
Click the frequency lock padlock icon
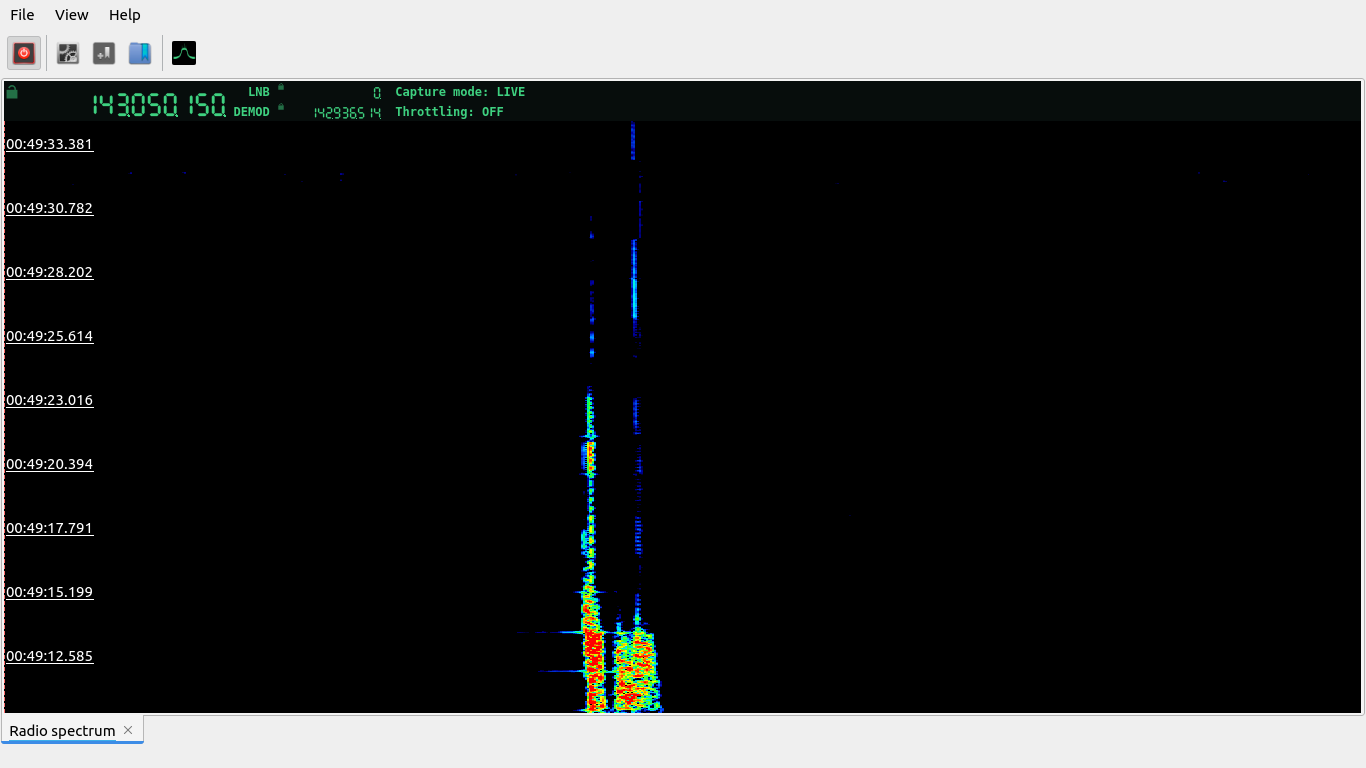[12, 92]
